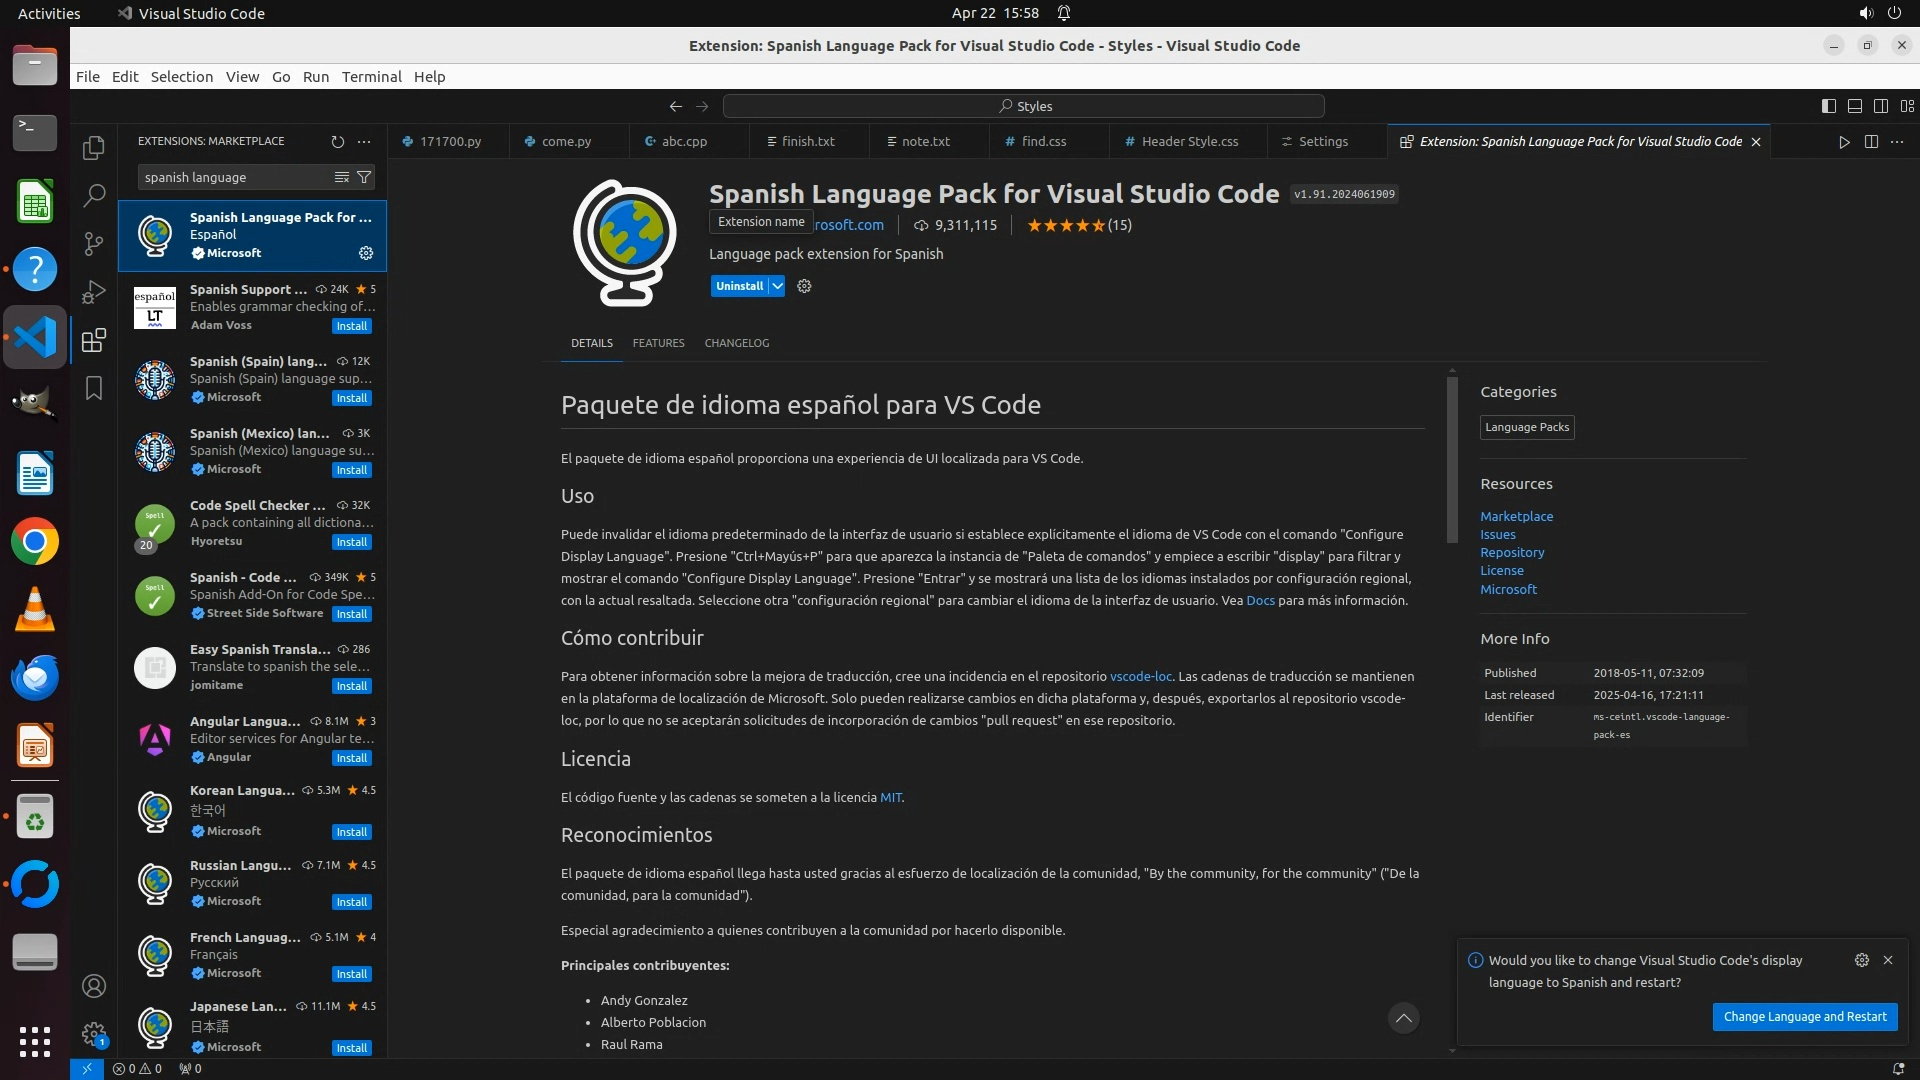Open the Search view in activity bar
Viewport: 1920px width, 1080px height.
coord(94,196)
